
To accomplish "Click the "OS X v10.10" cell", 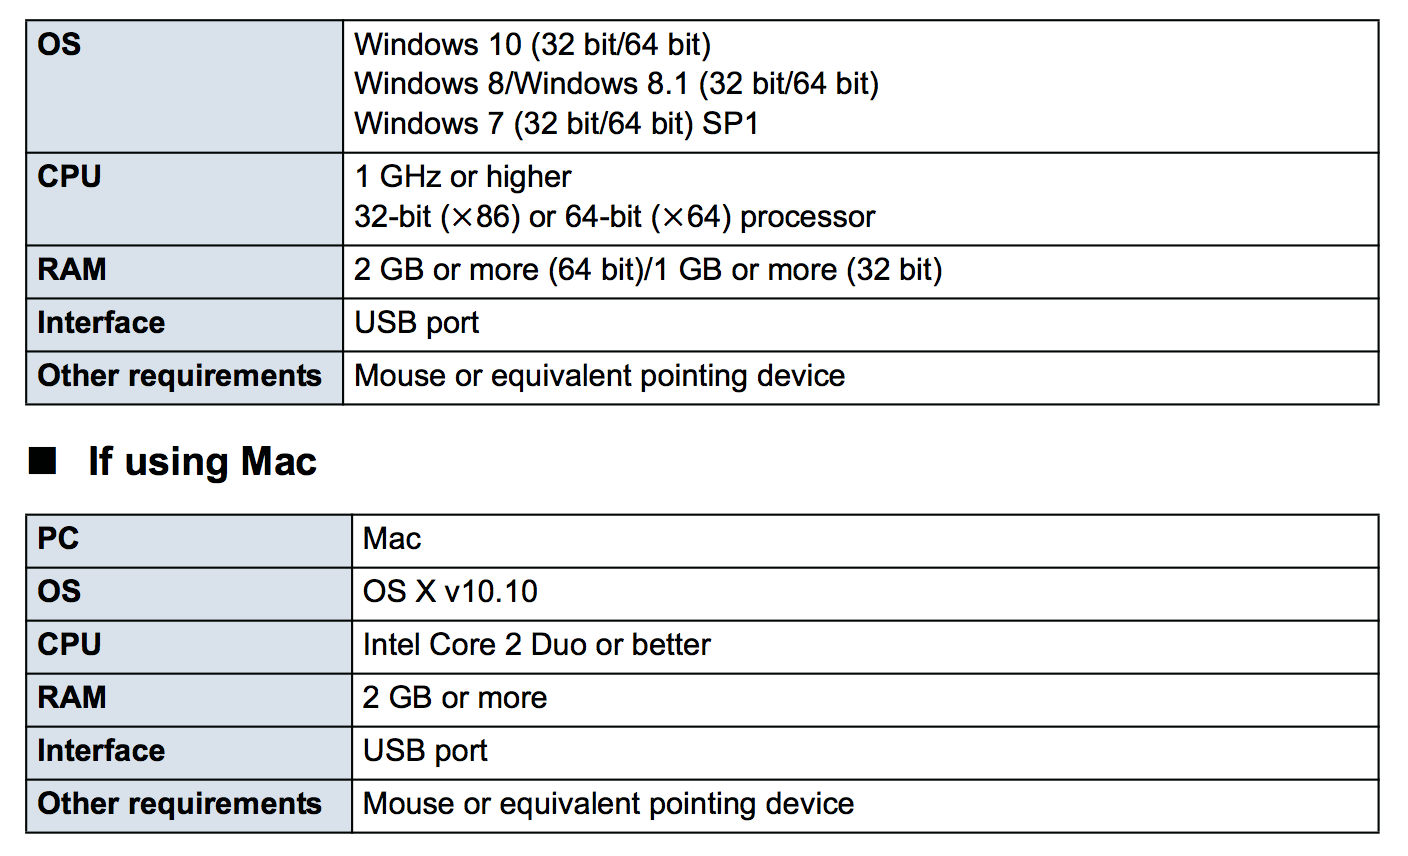I will click(x=450, y=592).
